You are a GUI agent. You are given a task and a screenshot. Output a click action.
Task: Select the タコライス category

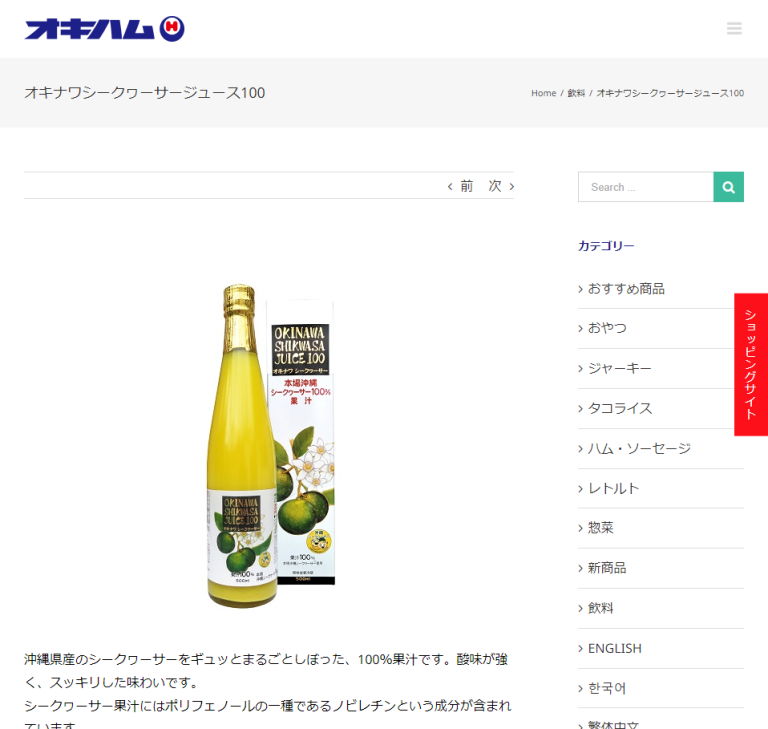point(619,409)
